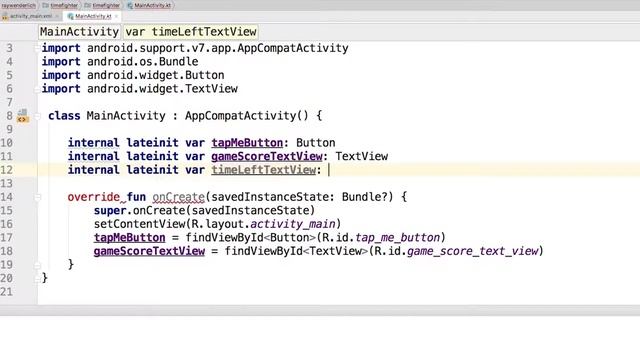Switch to the activity_main.xml tab
The width and height of the screenshot is (640, 360).
click(31, 16)
